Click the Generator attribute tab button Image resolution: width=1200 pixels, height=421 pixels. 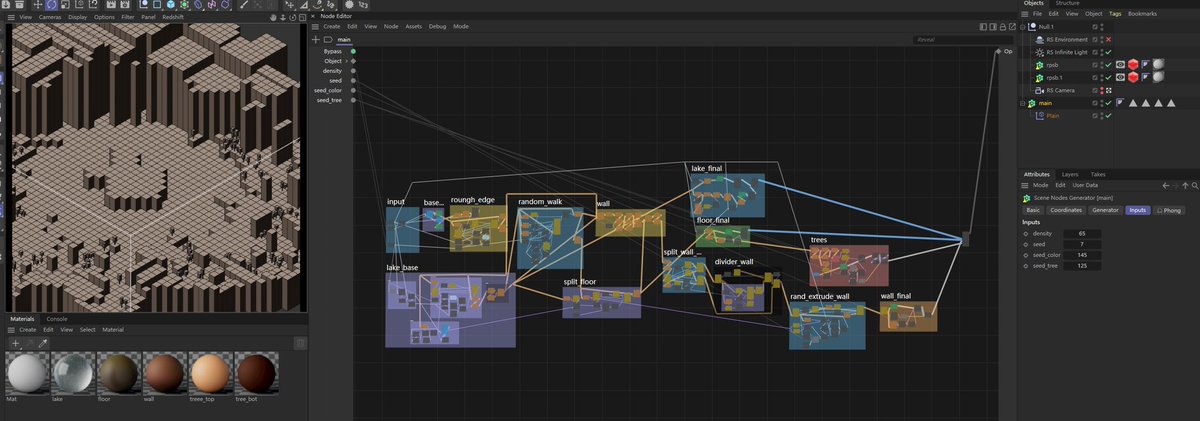(x=1105, y=210)
